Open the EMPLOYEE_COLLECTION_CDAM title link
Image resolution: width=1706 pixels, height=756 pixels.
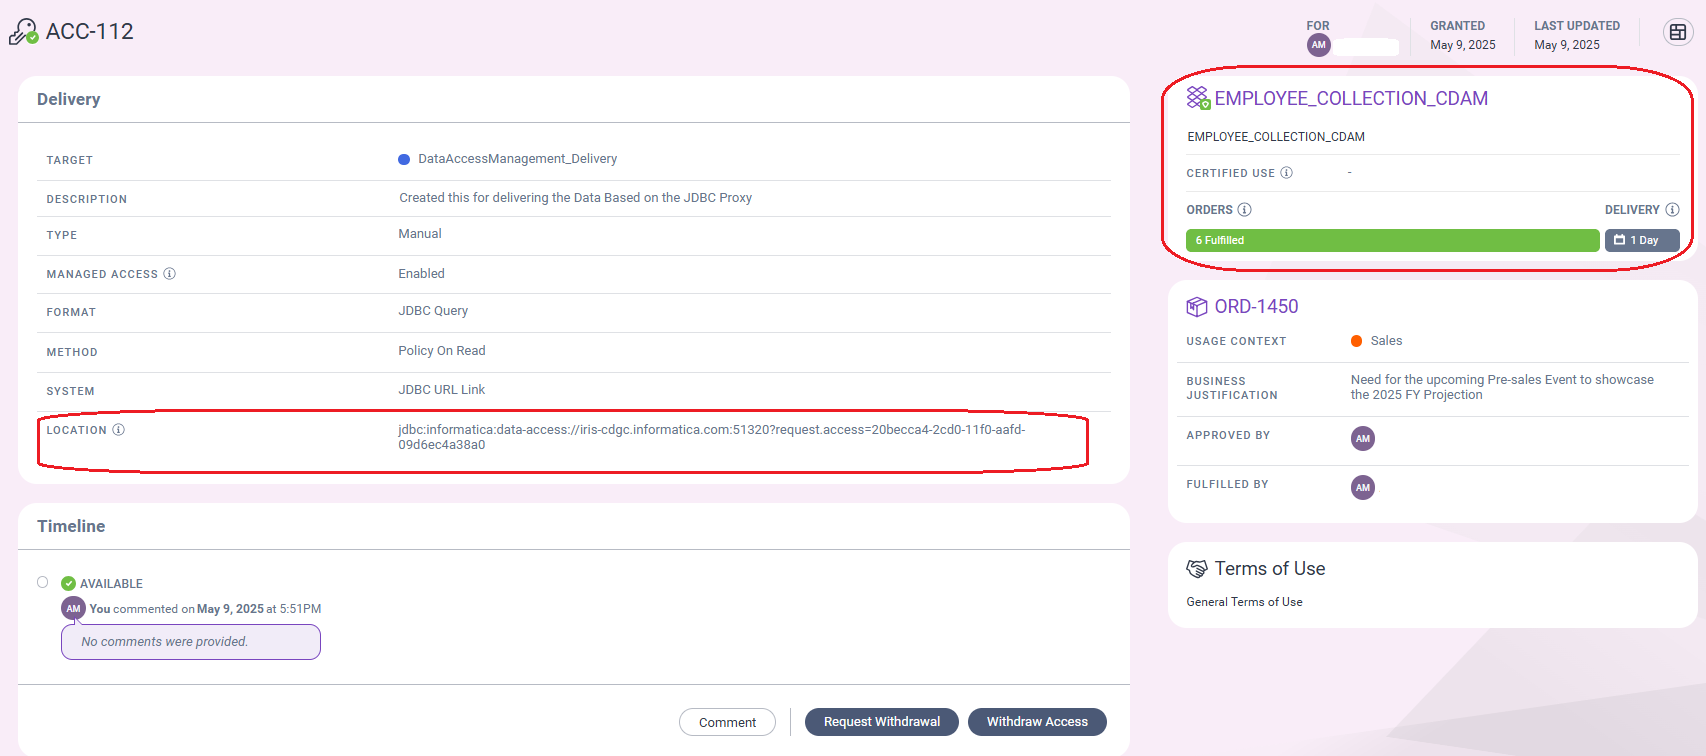[x=1351, y=98]
